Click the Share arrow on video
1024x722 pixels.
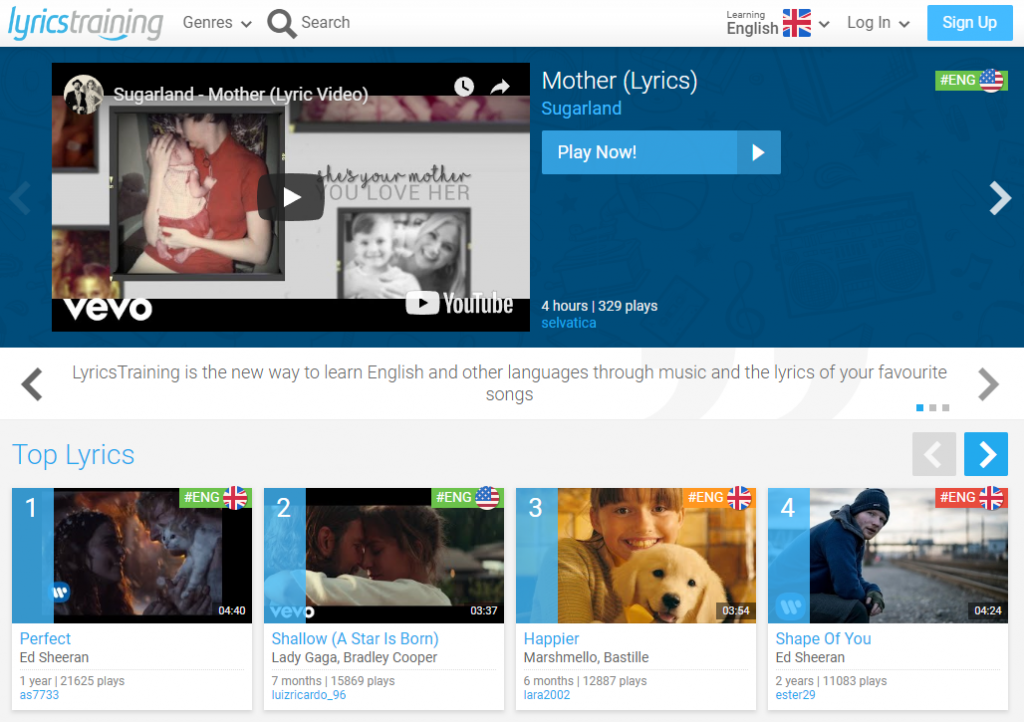[500, 86]
